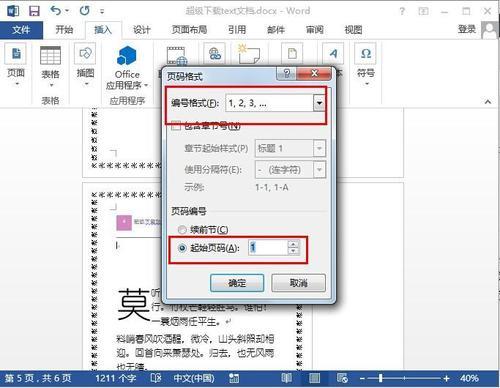Switch to the References (引用) tab
The width and height of the screenshot is (500, 388).
click(237, 30)
